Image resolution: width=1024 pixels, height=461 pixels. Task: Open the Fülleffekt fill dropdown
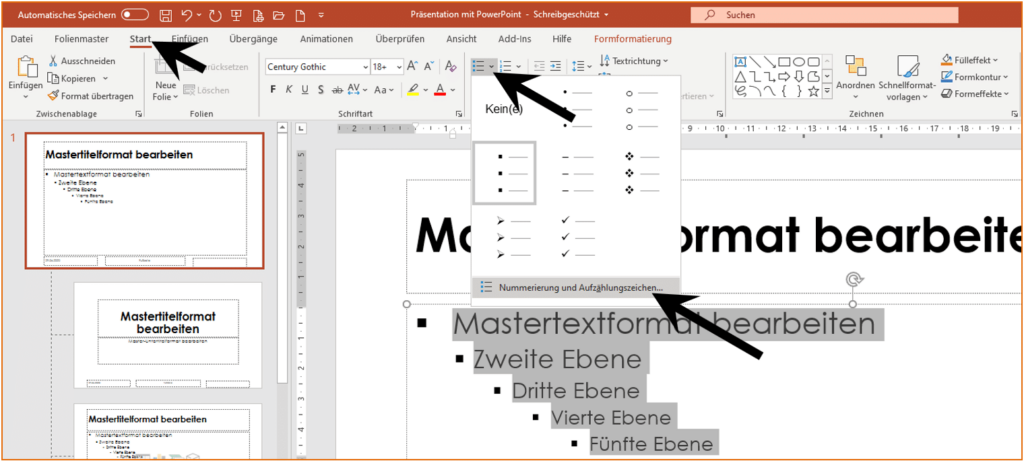pyautogui.click(x=970, y=60)
